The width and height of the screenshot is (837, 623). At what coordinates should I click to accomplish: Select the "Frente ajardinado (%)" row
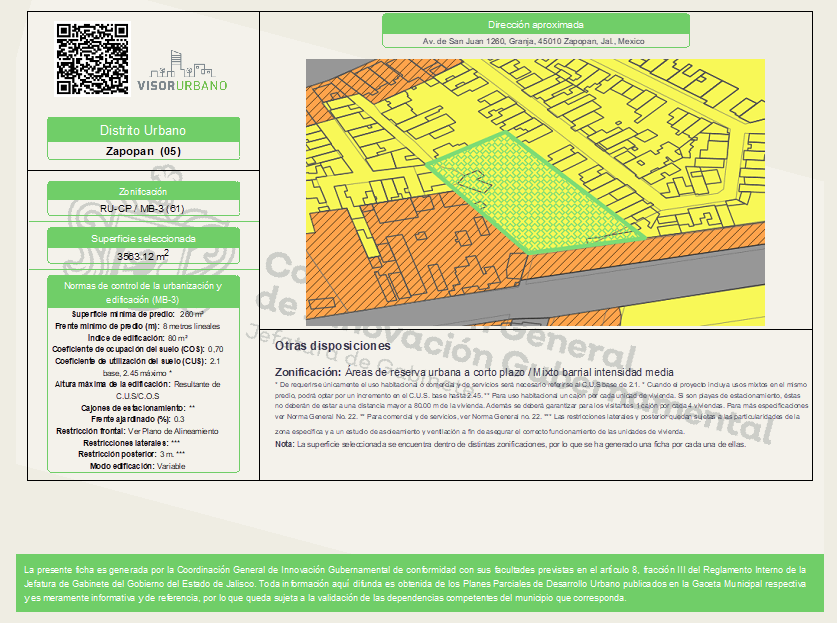pos(138,420)
